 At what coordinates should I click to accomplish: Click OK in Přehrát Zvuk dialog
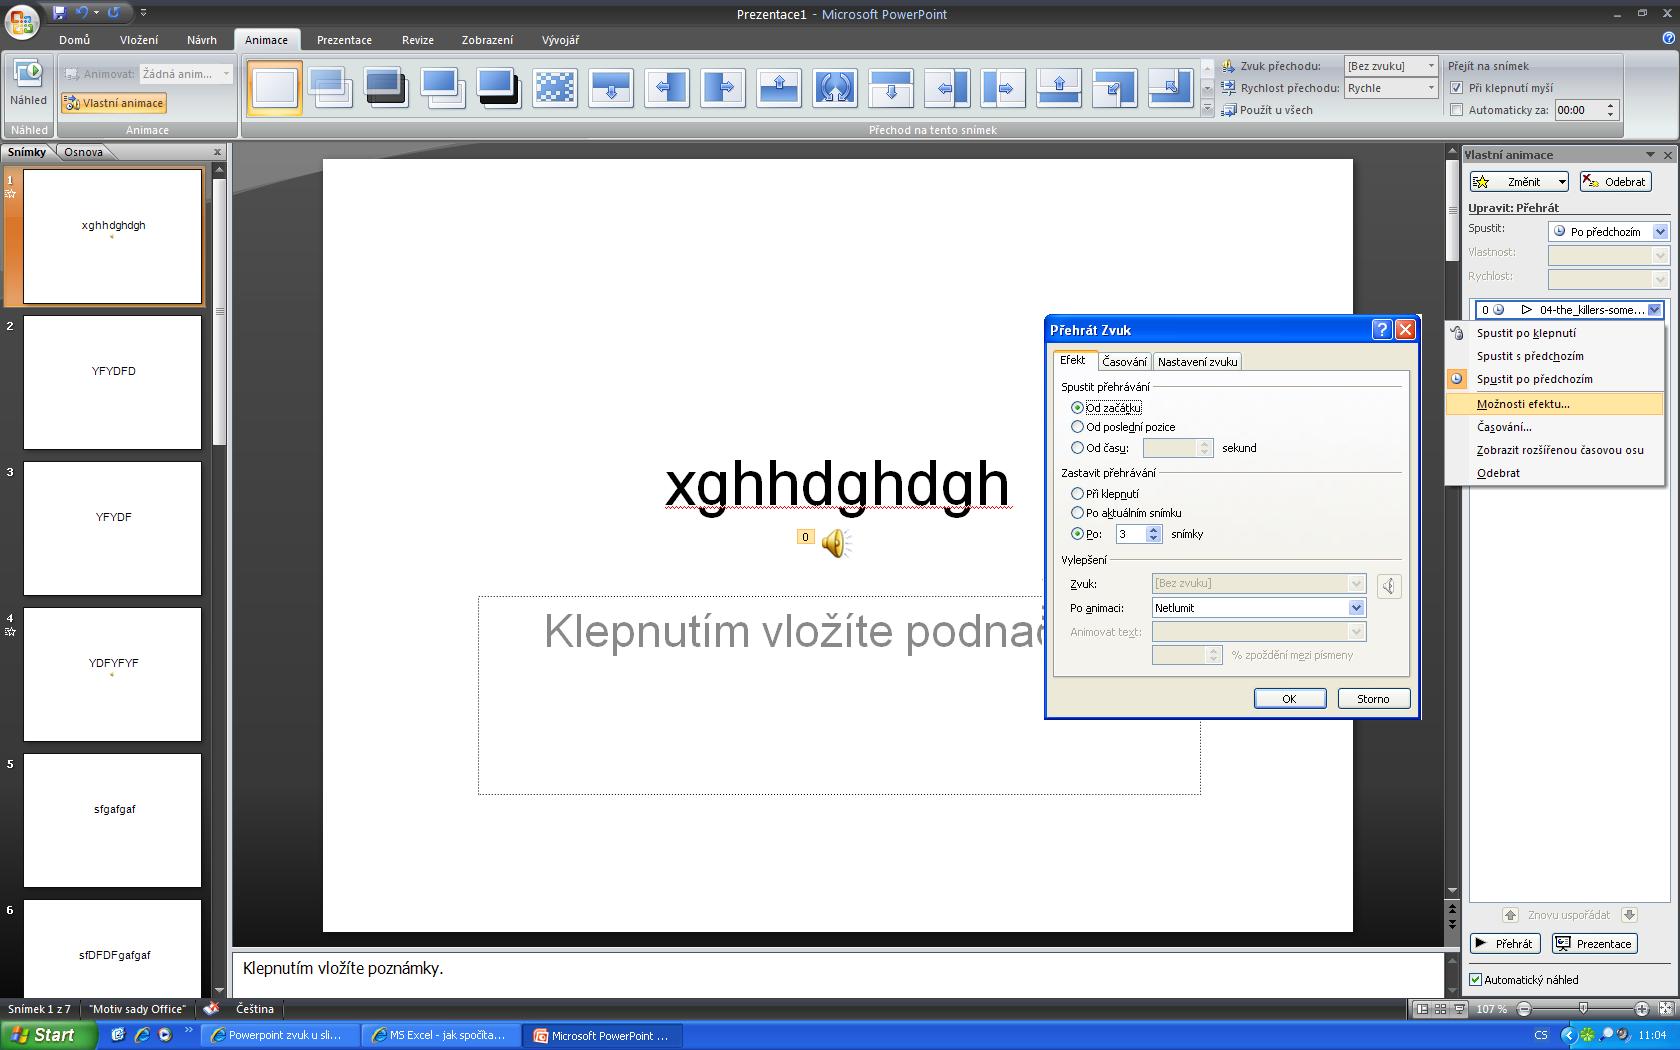coord(1289,699)
